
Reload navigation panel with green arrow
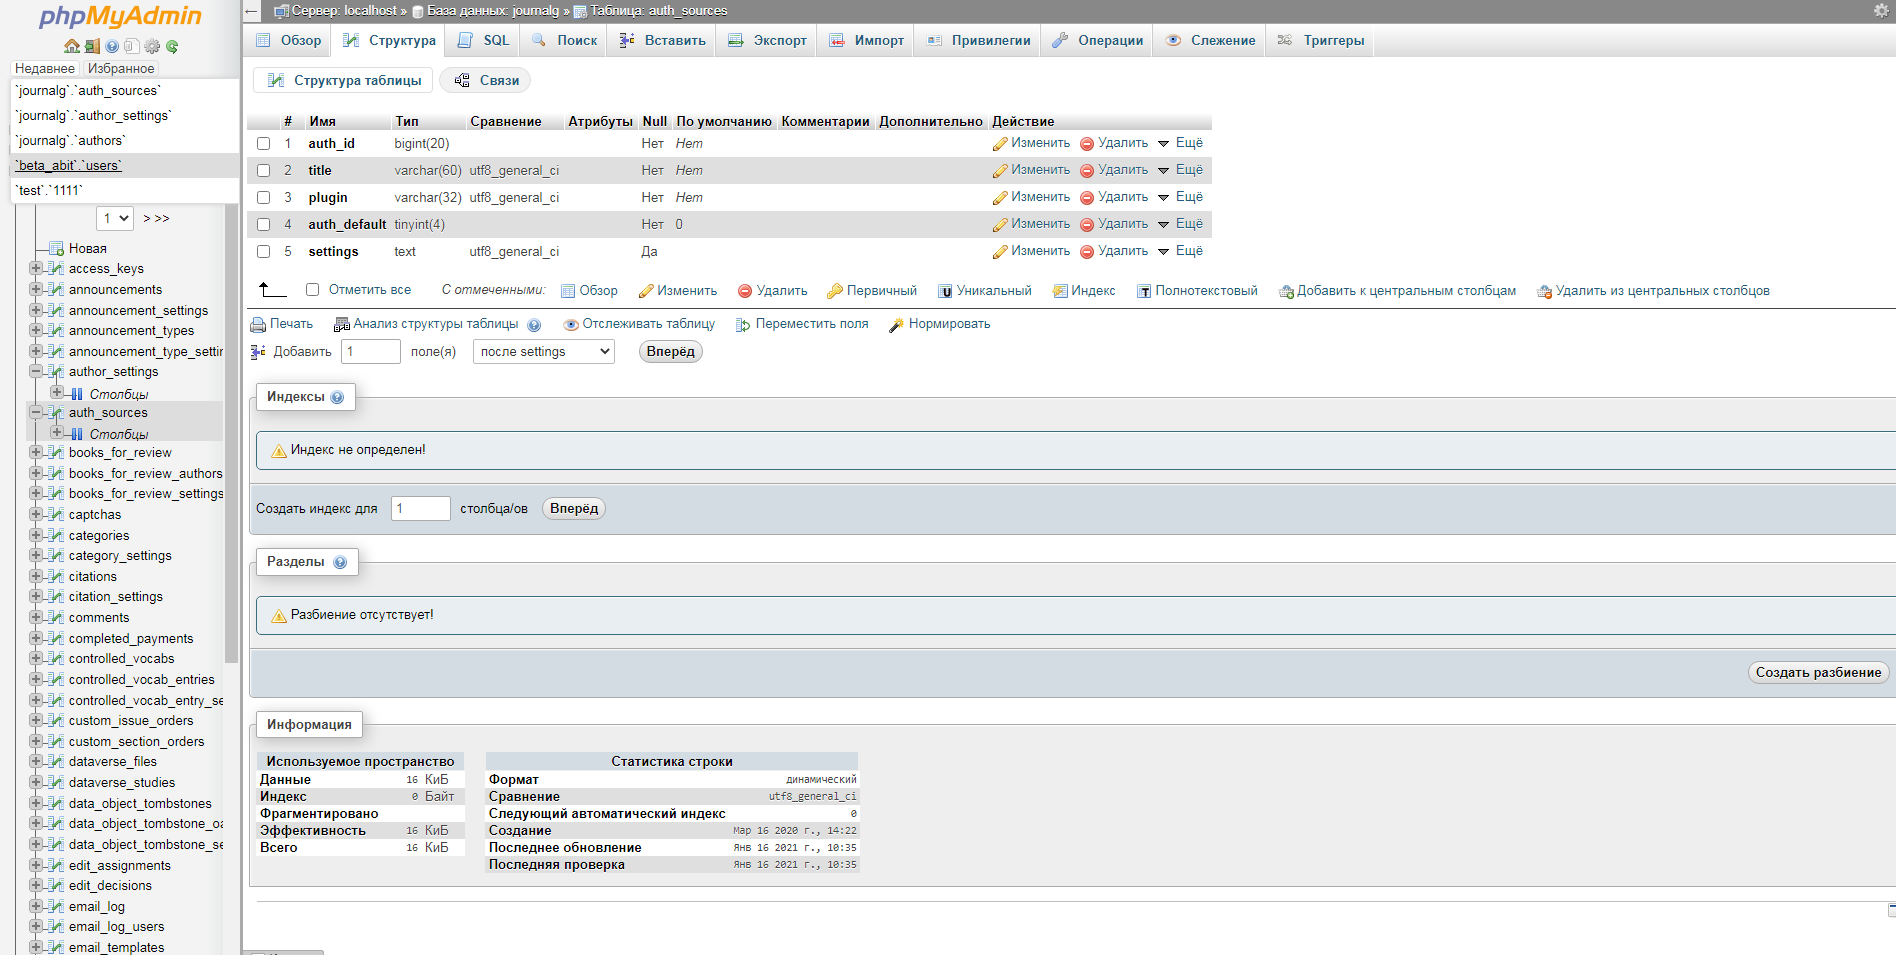[172, 46]
